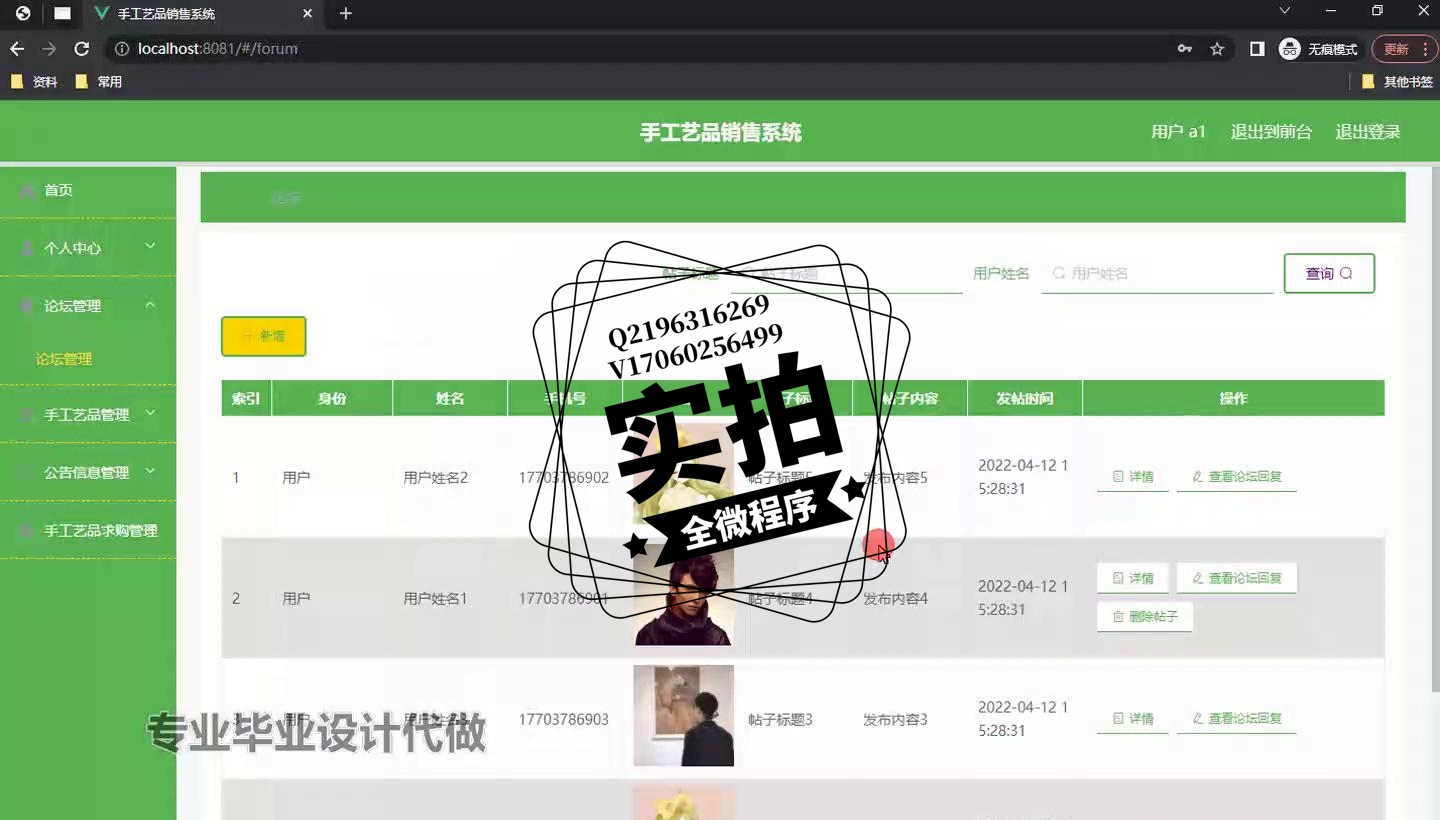Click 用户 a1 in the header
Image resolution: width=1440 pixels, height=820 pixels.
click(1178, 132)
